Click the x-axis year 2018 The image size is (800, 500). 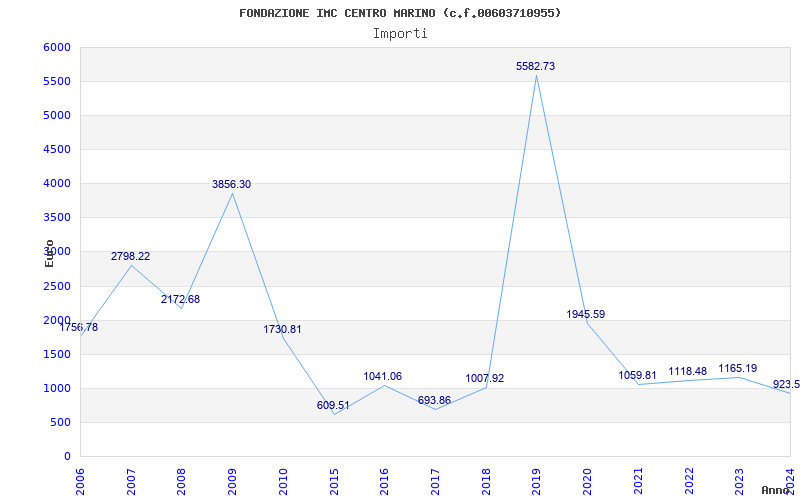486,482
